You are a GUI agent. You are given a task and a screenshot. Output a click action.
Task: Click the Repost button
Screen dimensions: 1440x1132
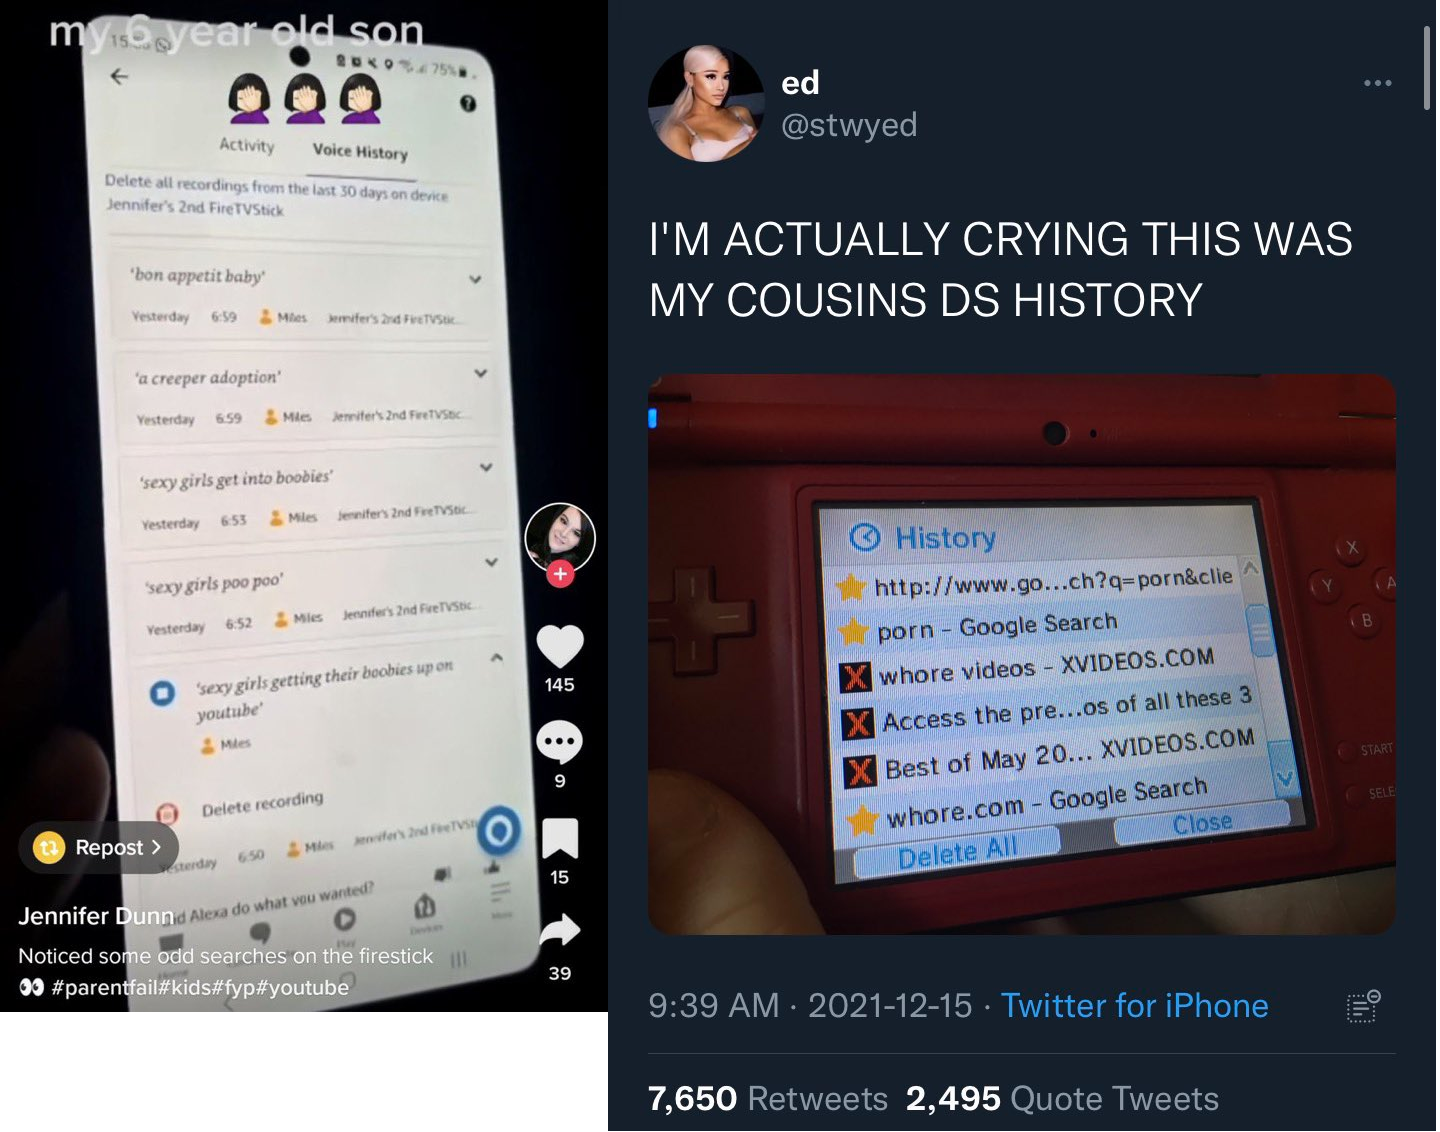(98, 848)
